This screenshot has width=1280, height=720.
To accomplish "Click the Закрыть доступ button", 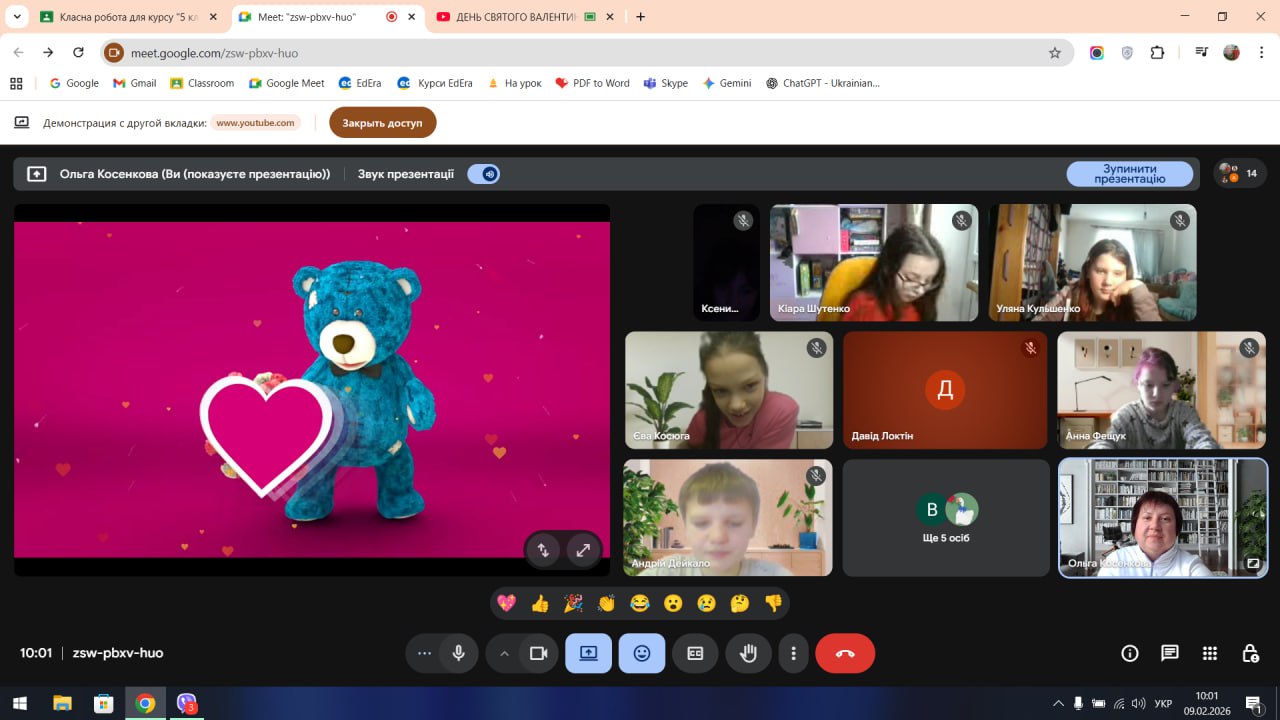I will (x=382, y=123).
